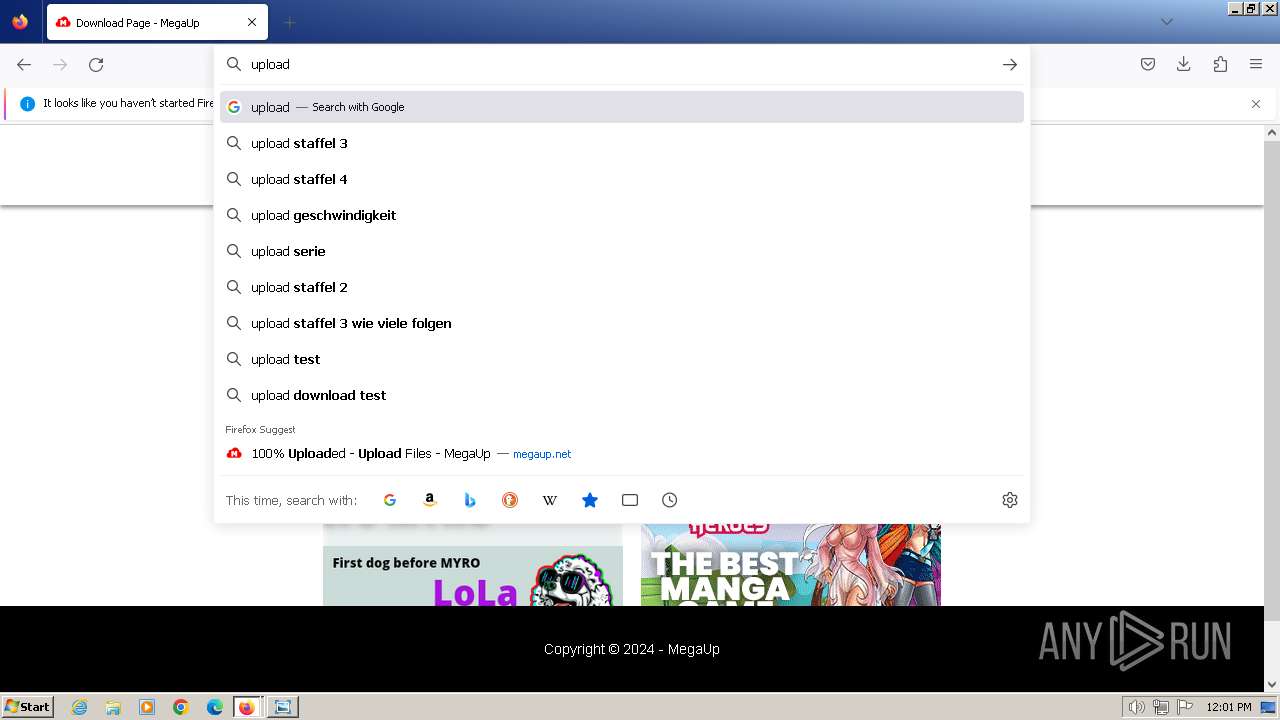Select suggestion upload serie

click(x=622, y=251)
